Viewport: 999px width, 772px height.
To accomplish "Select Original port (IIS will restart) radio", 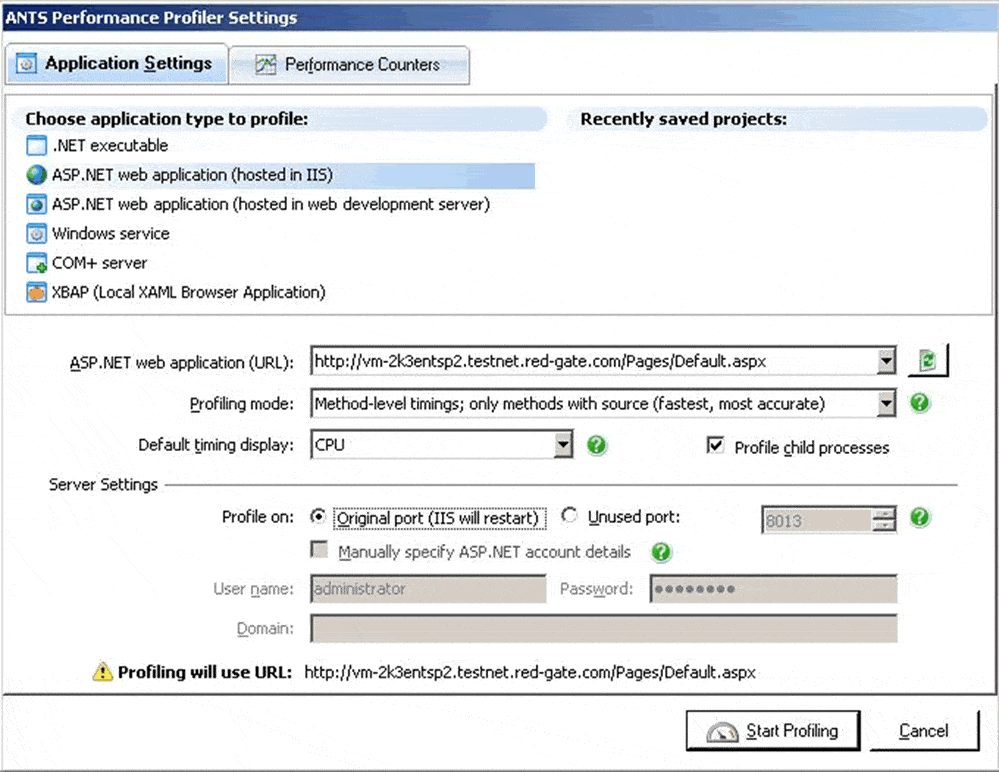I will tap(317, 516).
